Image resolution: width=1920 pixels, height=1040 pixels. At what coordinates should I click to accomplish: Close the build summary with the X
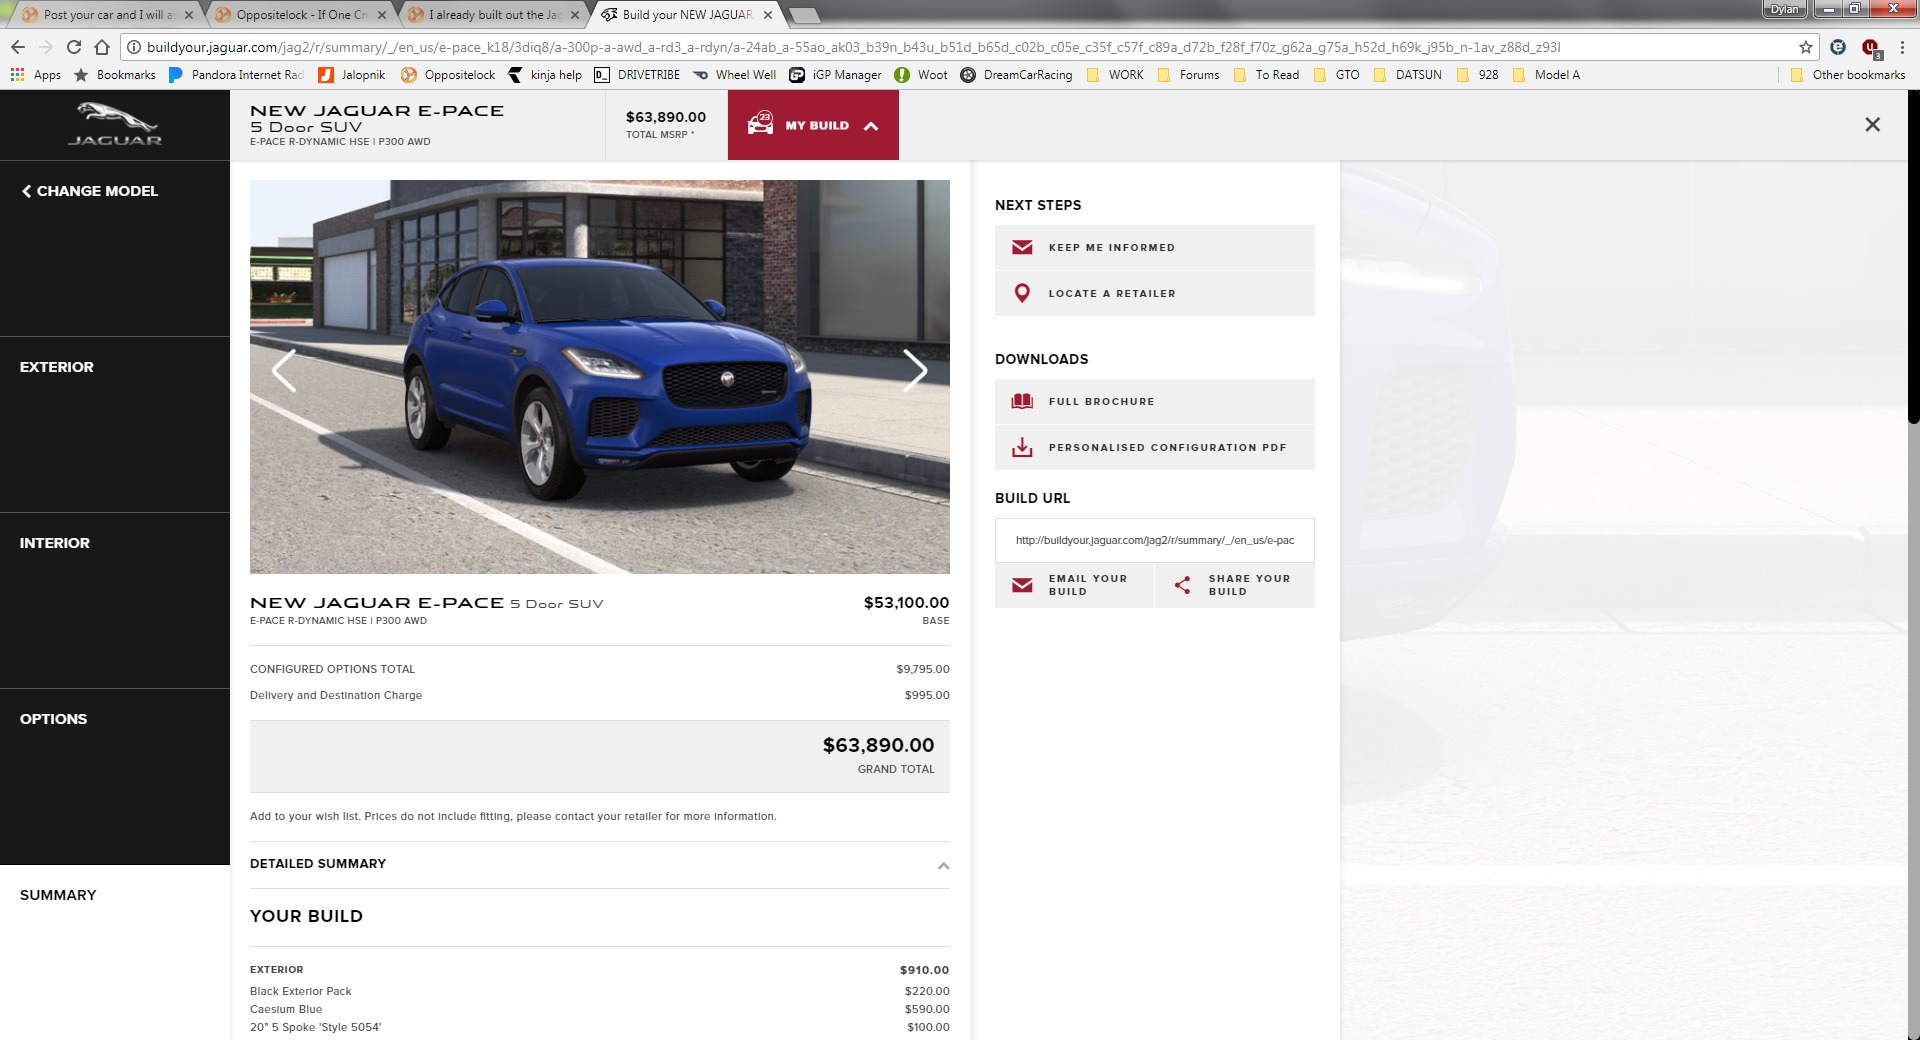[1872, 124]
